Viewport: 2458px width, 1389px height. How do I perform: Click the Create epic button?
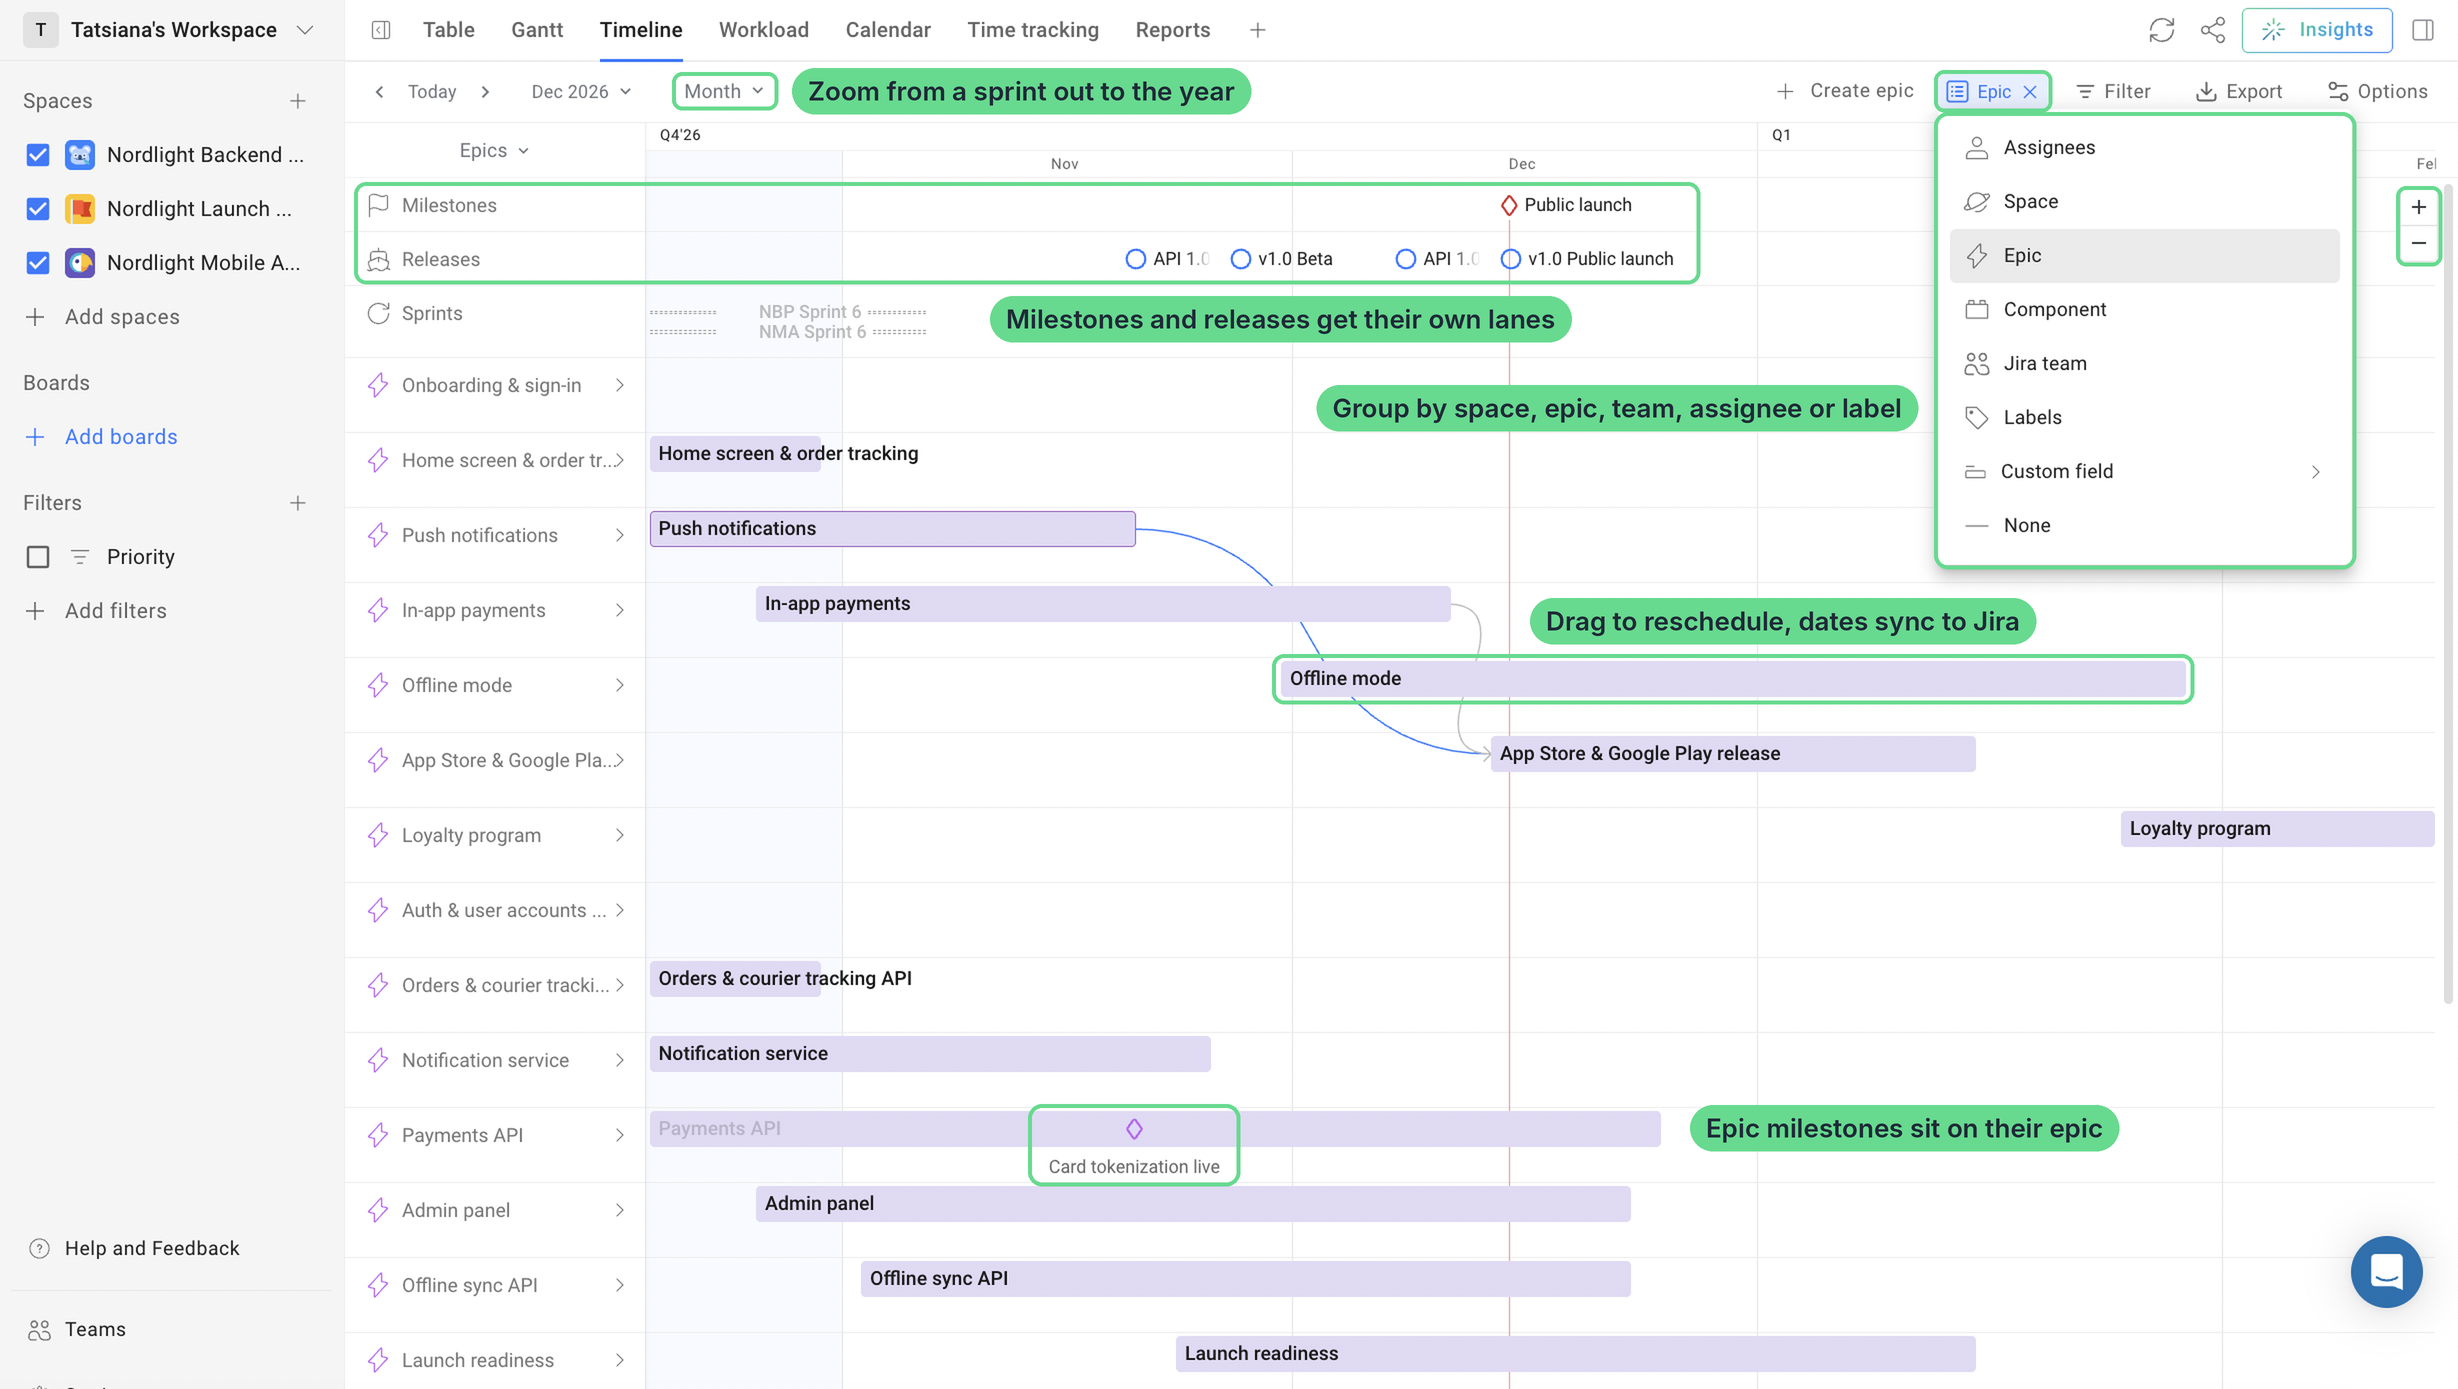(x=1844, y=91)
